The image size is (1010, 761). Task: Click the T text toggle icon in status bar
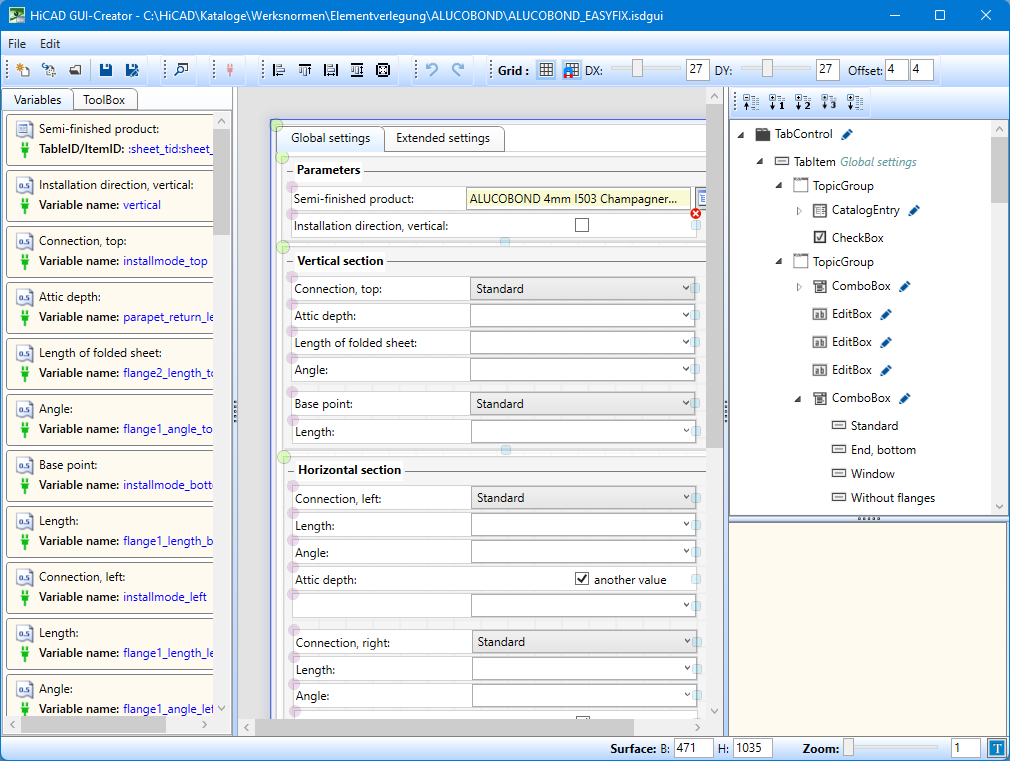coord(996,748)
